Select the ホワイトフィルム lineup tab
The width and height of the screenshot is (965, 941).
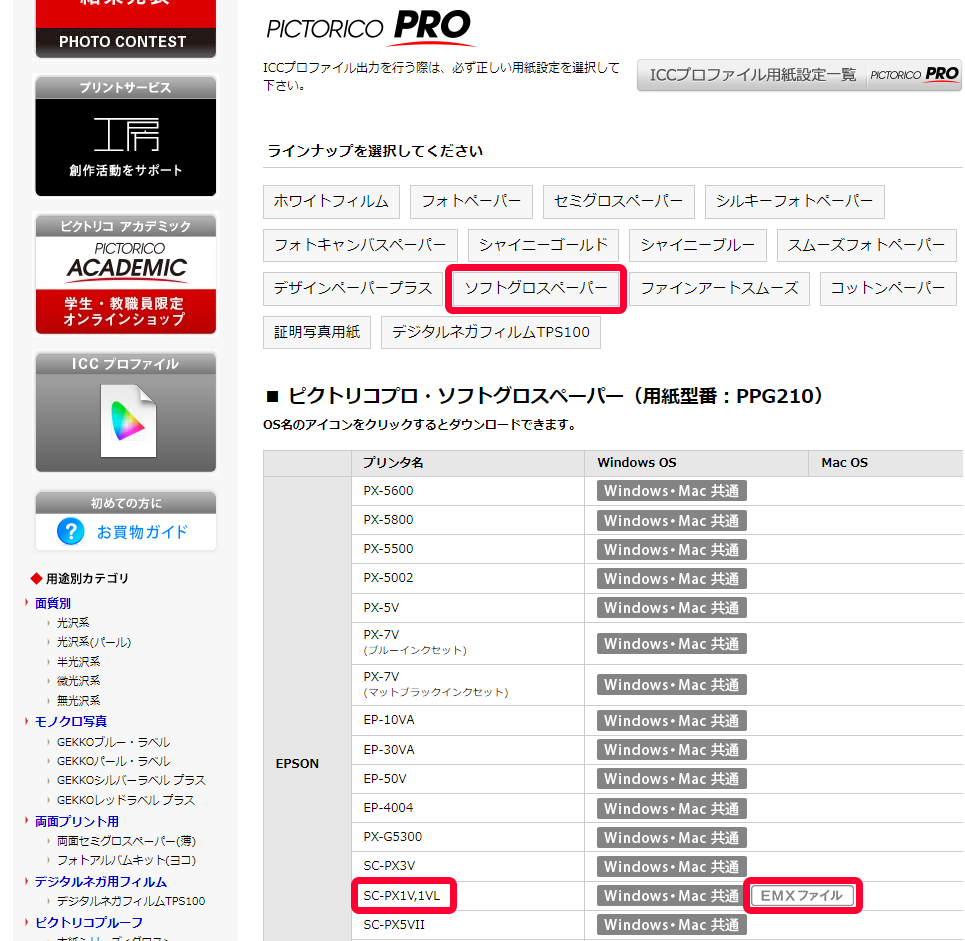click(331, 201)
